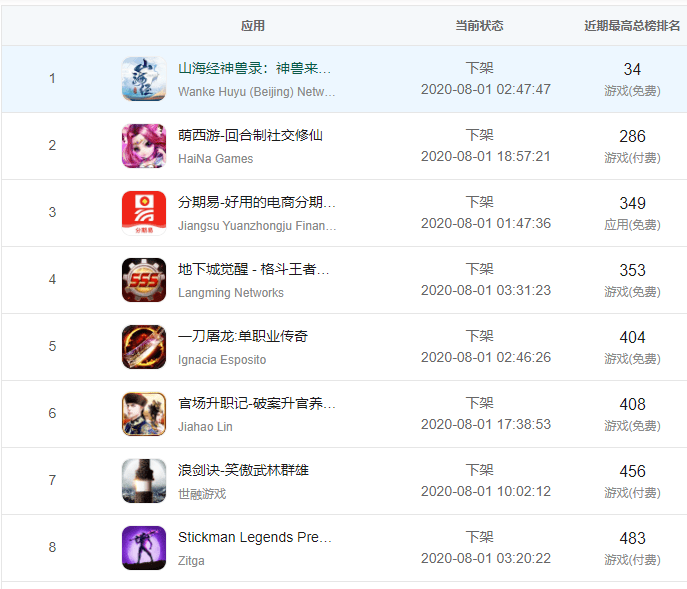Click the 萌西游 pink-haired character icon
Image resolution: width=687 pixels, height=589 pixels.
click(143, 146)
